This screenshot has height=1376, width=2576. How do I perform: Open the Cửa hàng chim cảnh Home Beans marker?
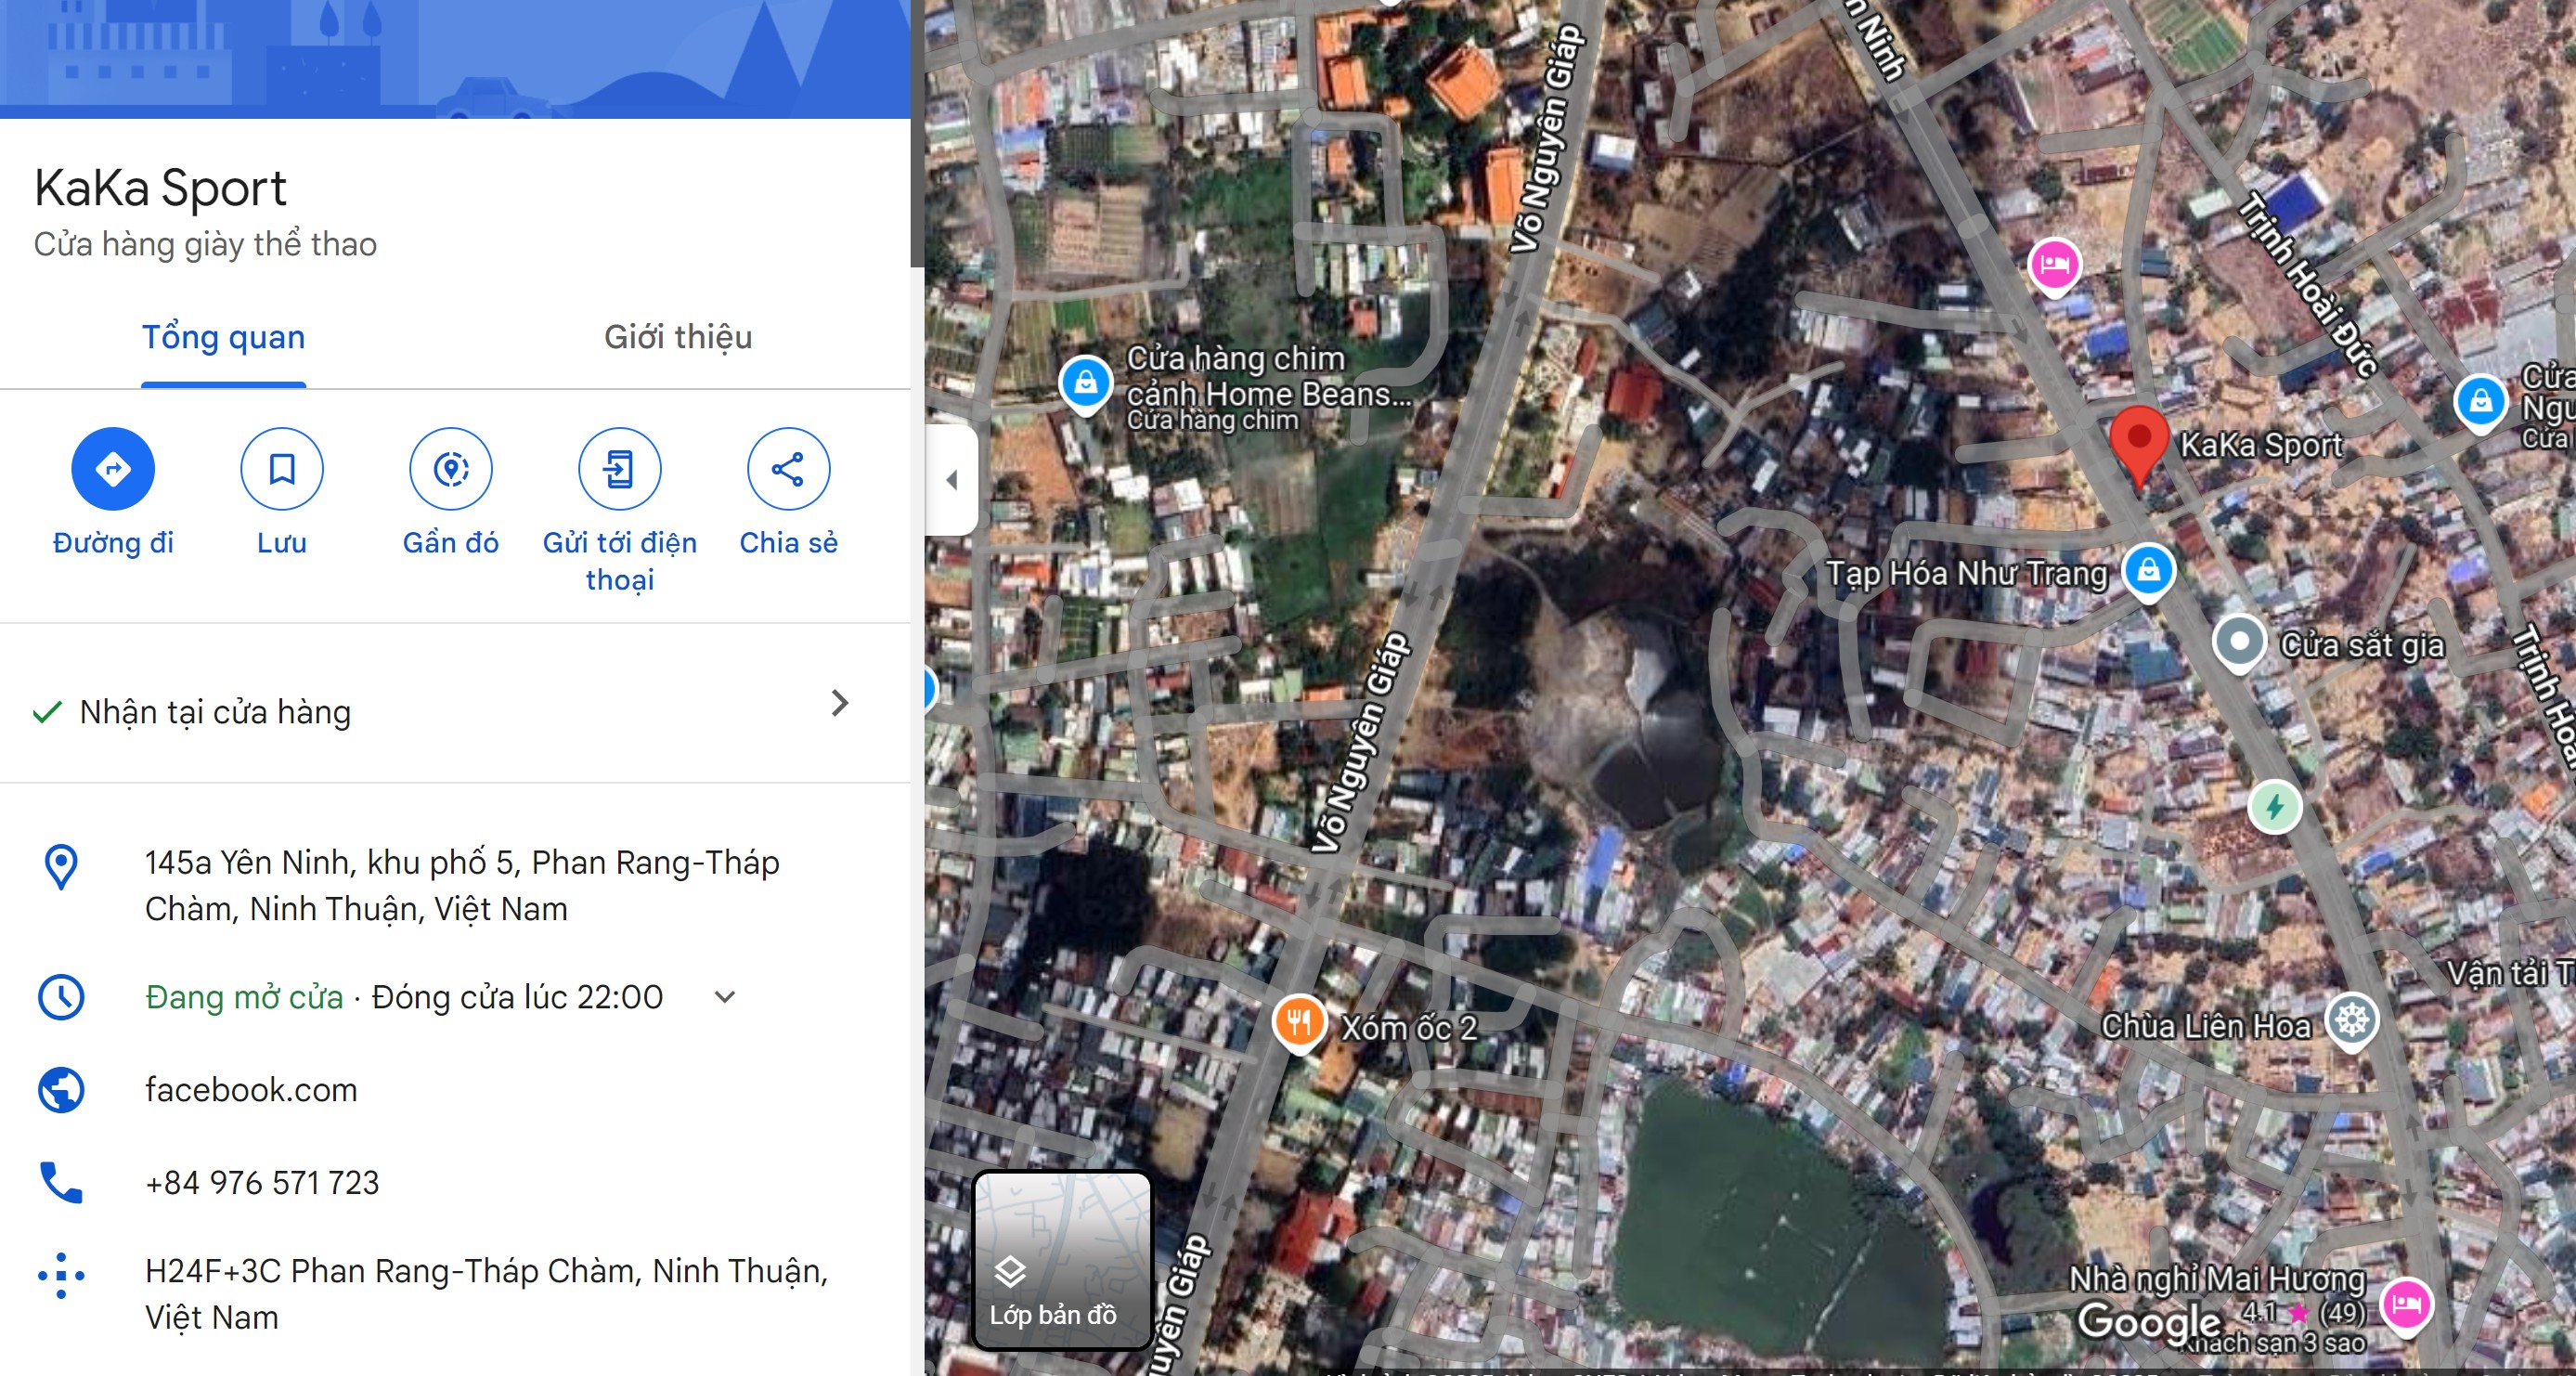(x=1085, y=384)
